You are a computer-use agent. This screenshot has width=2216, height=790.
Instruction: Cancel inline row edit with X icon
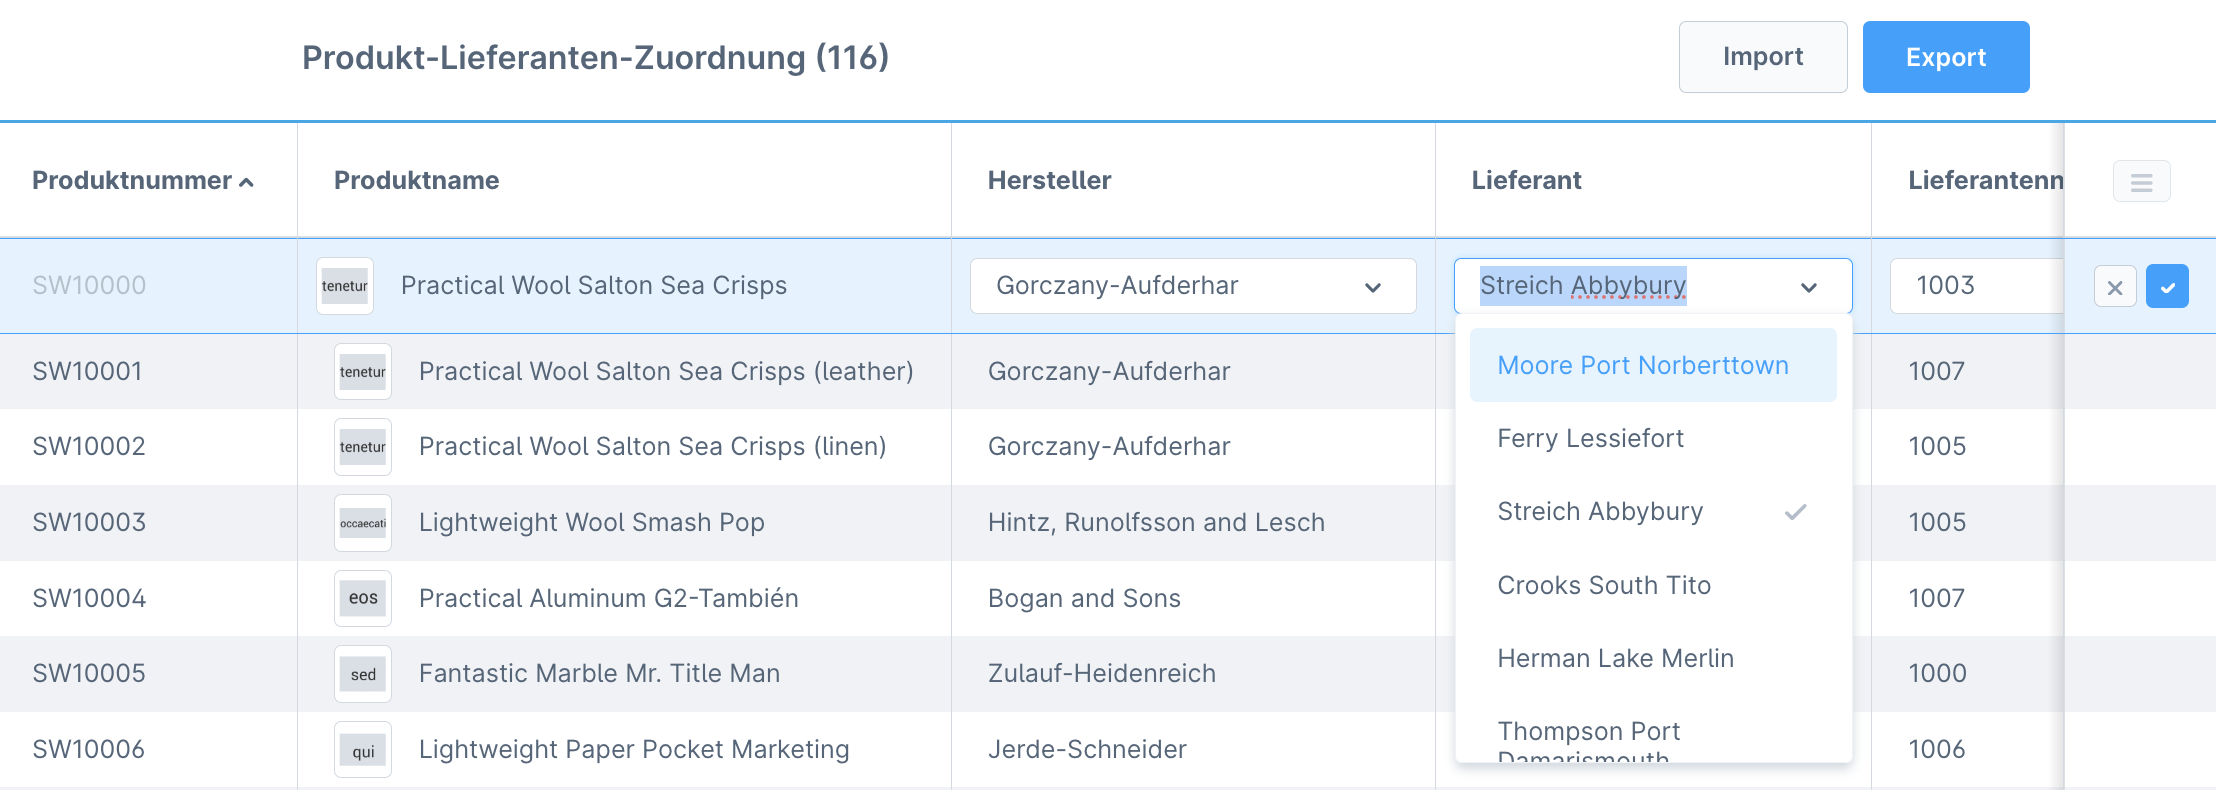pos(2114,287)
